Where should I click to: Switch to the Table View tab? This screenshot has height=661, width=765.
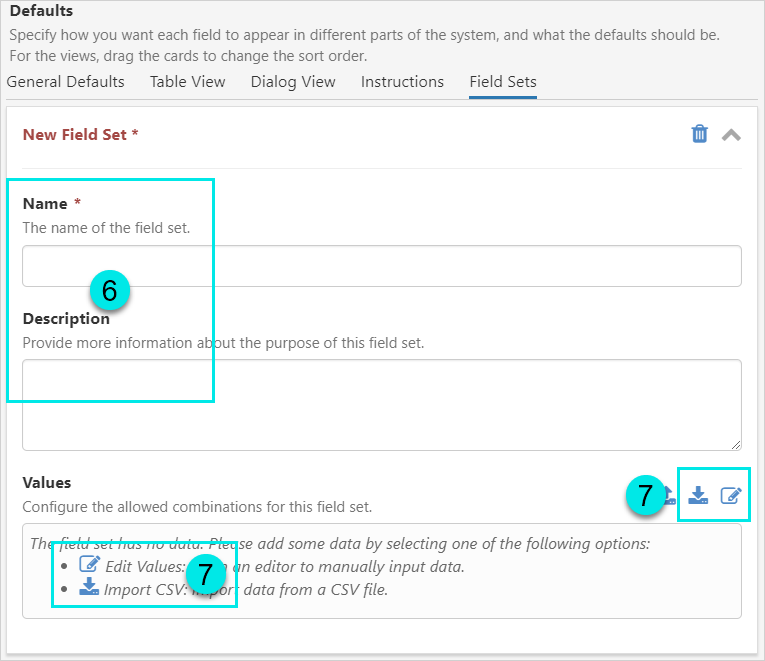[x=188, y=82]
